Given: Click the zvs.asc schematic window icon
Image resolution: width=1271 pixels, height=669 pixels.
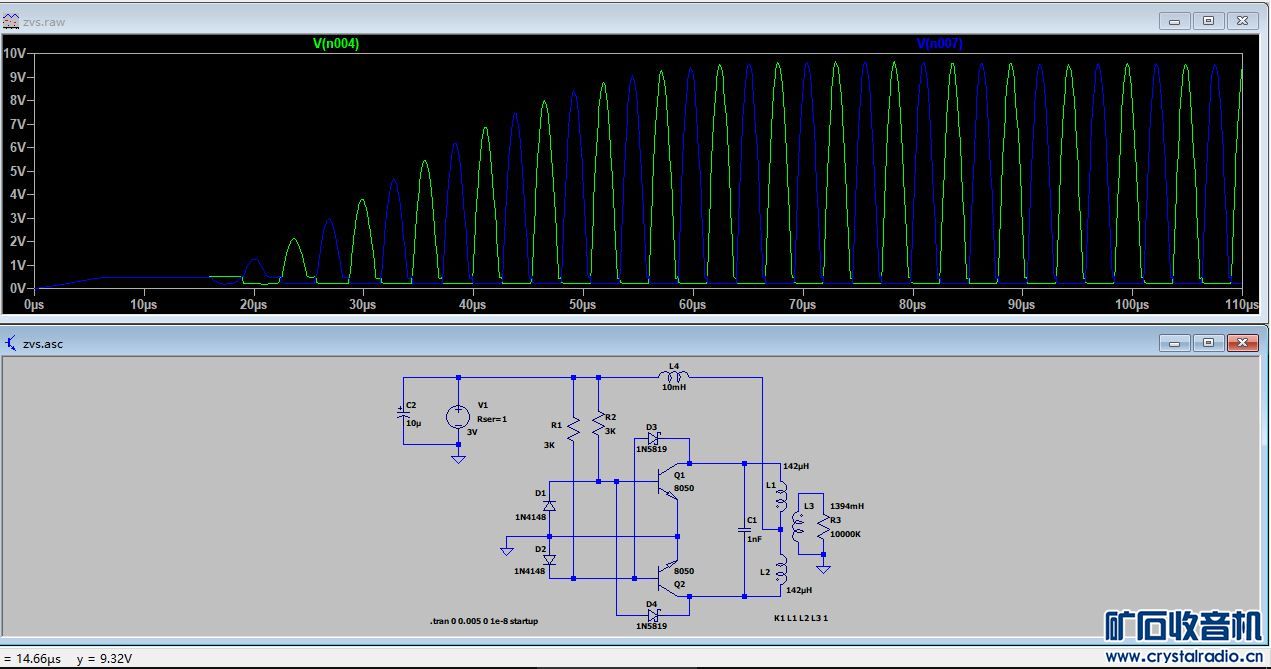Looking at the screenshot, I should [x=11, y=343].
